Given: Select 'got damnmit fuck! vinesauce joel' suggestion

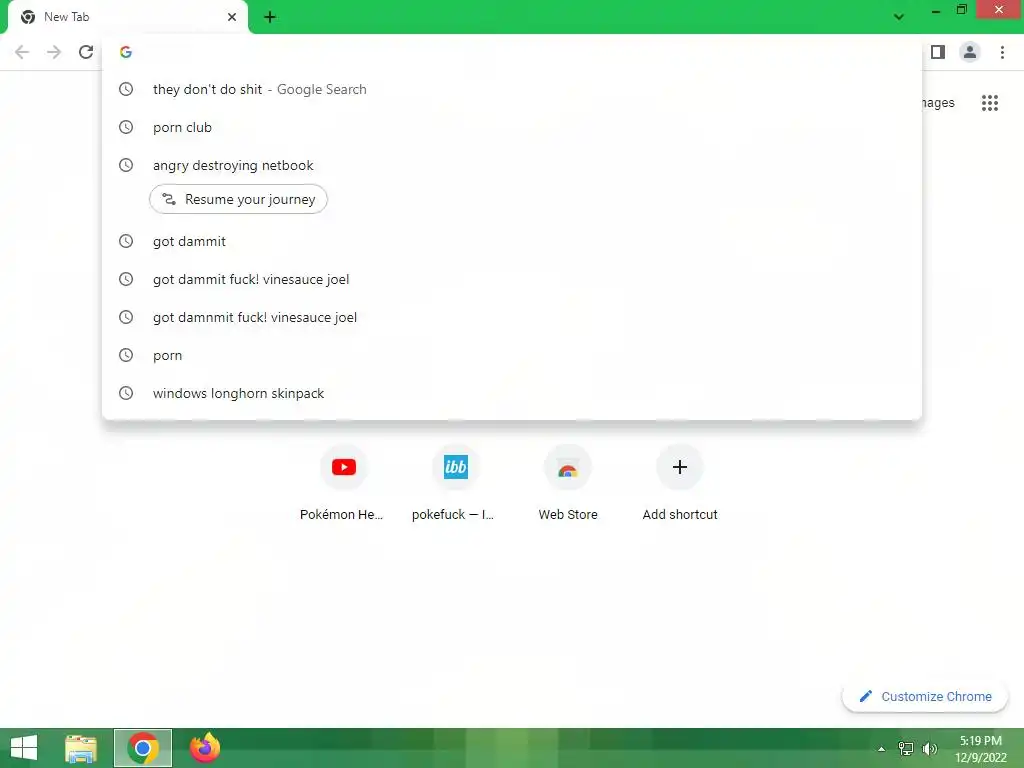Looking at the screenshot, I should 512,317.
